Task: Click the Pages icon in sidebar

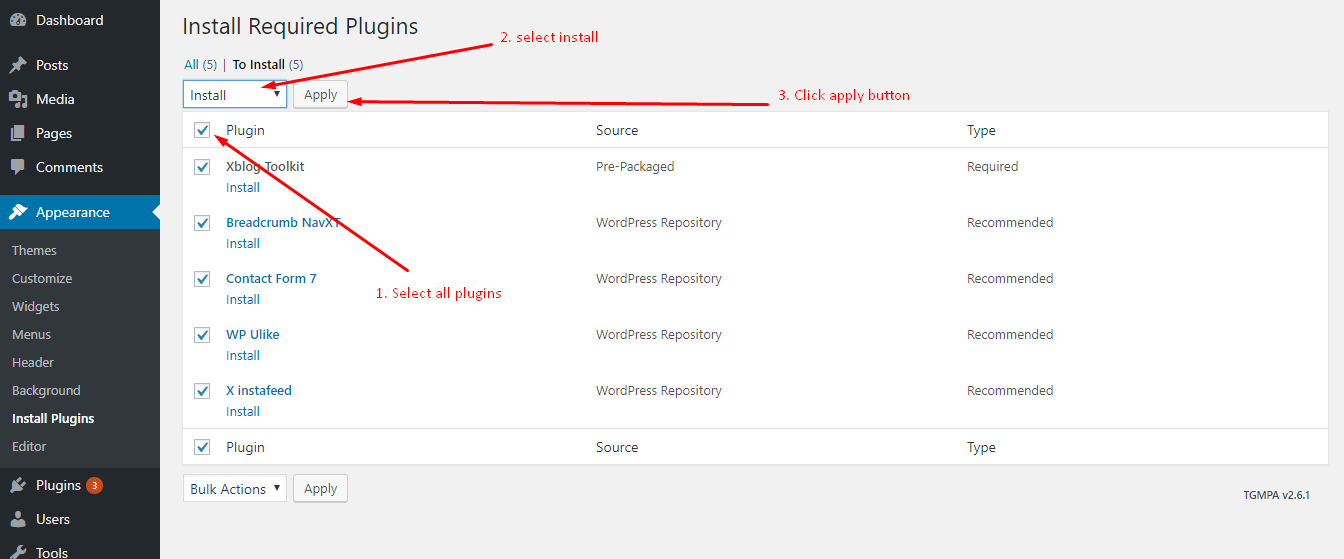Action: pyautogui.click(x=18, y=133)
